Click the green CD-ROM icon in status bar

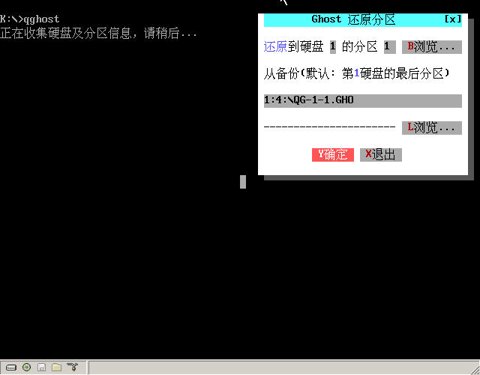(26, 367)
